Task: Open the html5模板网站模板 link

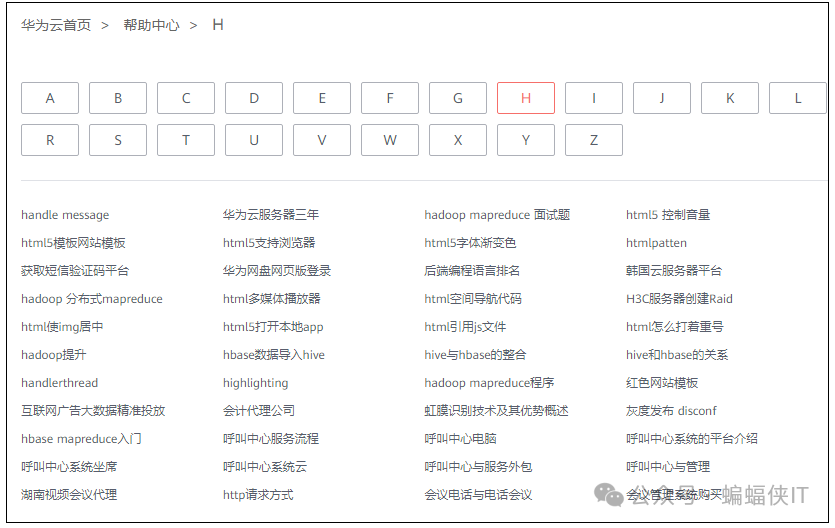Action: click(73, 243)
